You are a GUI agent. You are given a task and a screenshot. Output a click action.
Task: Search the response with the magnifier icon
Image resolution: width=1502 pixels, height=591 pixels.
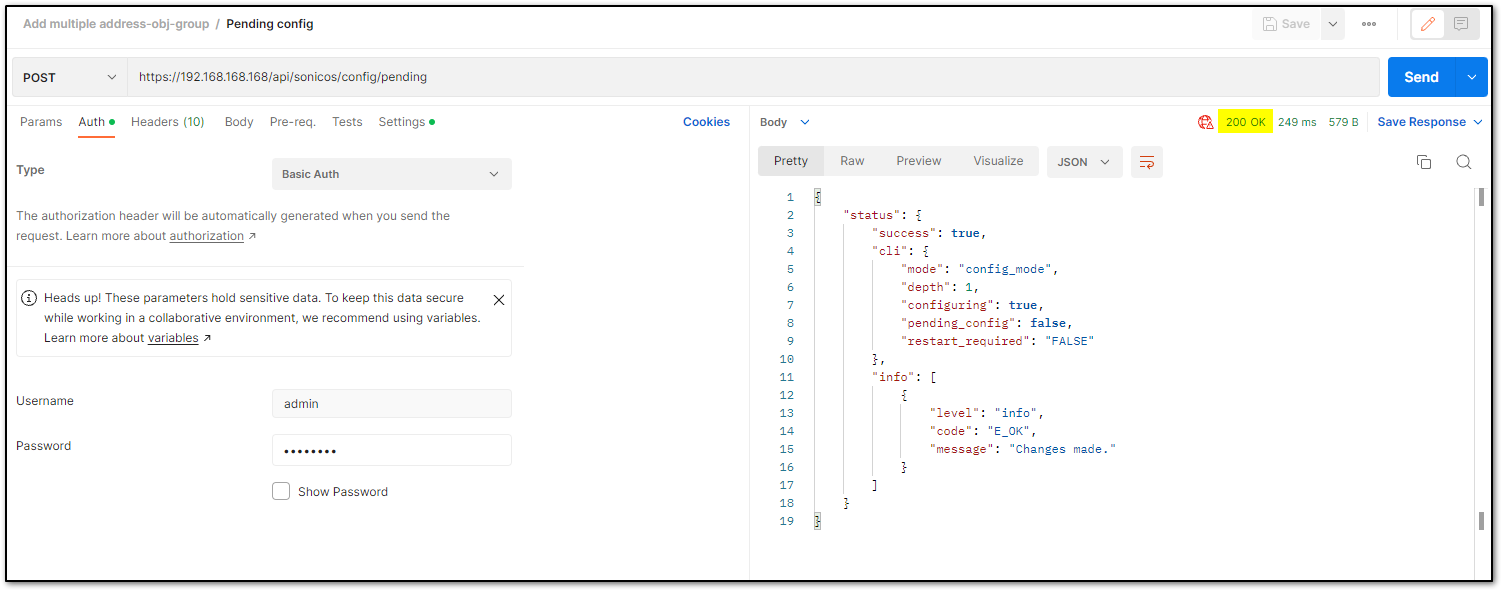(x=1464, y=162)
